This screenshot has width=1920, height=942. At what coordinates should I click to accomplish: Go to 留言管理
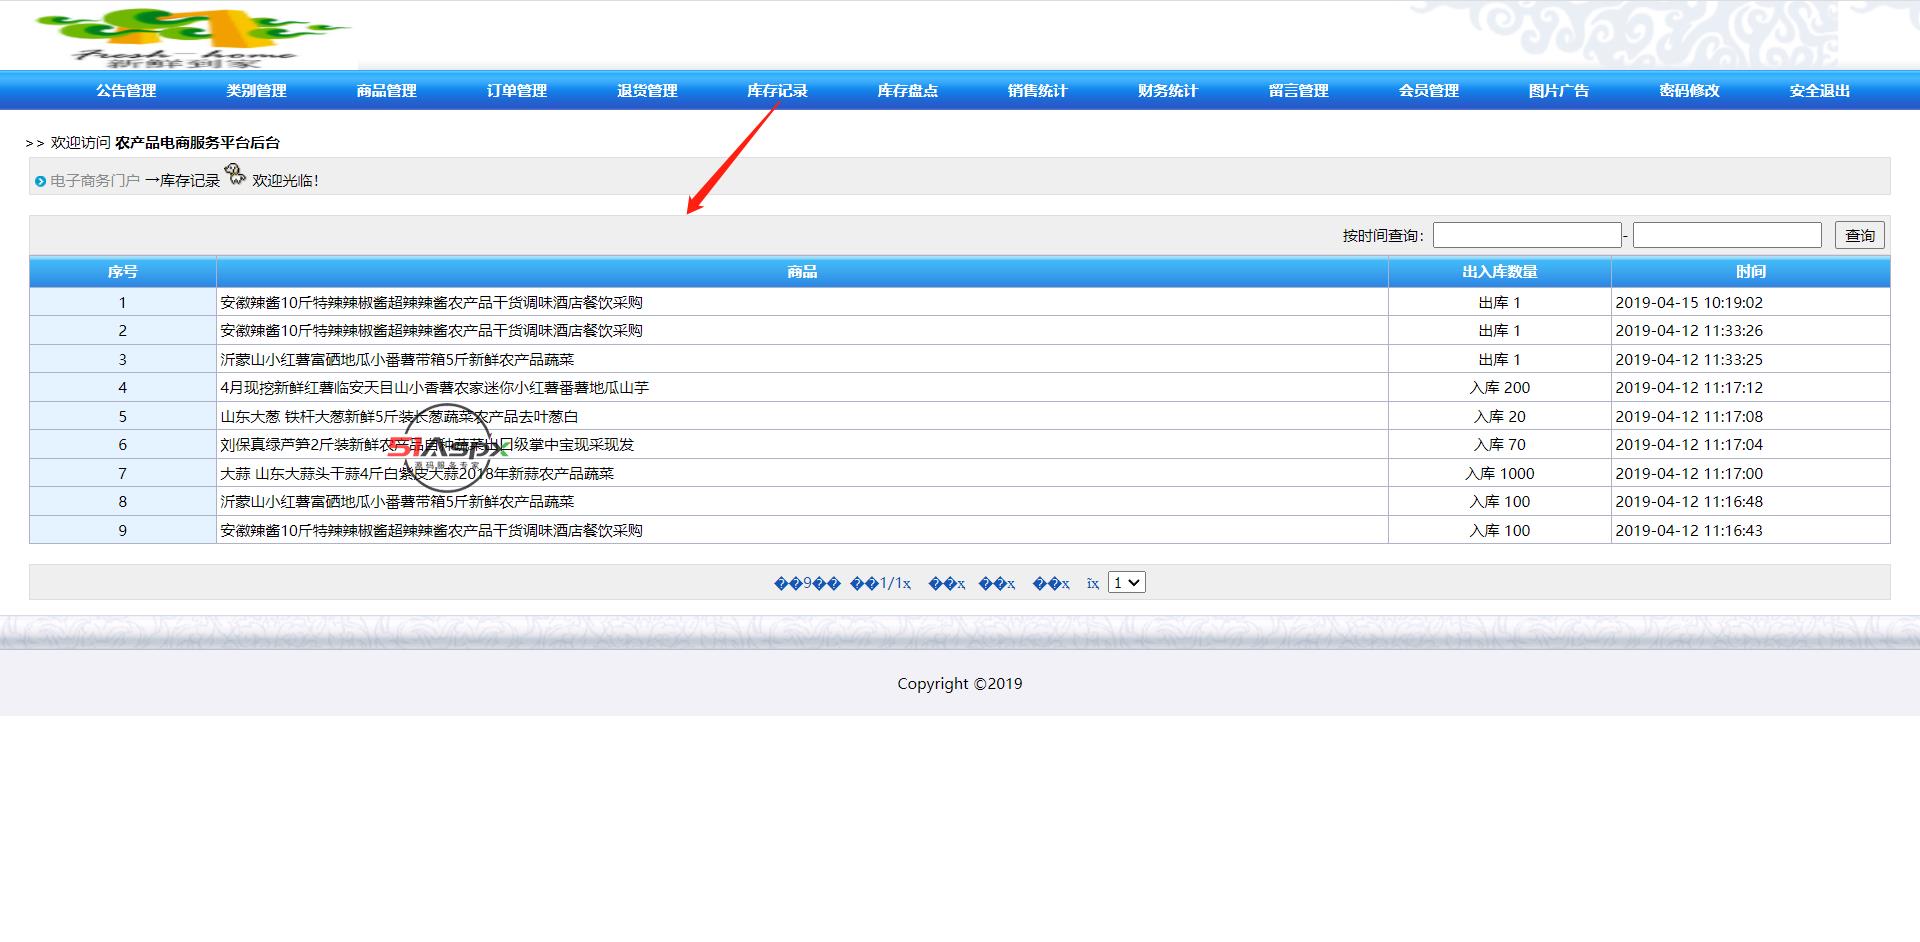click(1298, 91)
